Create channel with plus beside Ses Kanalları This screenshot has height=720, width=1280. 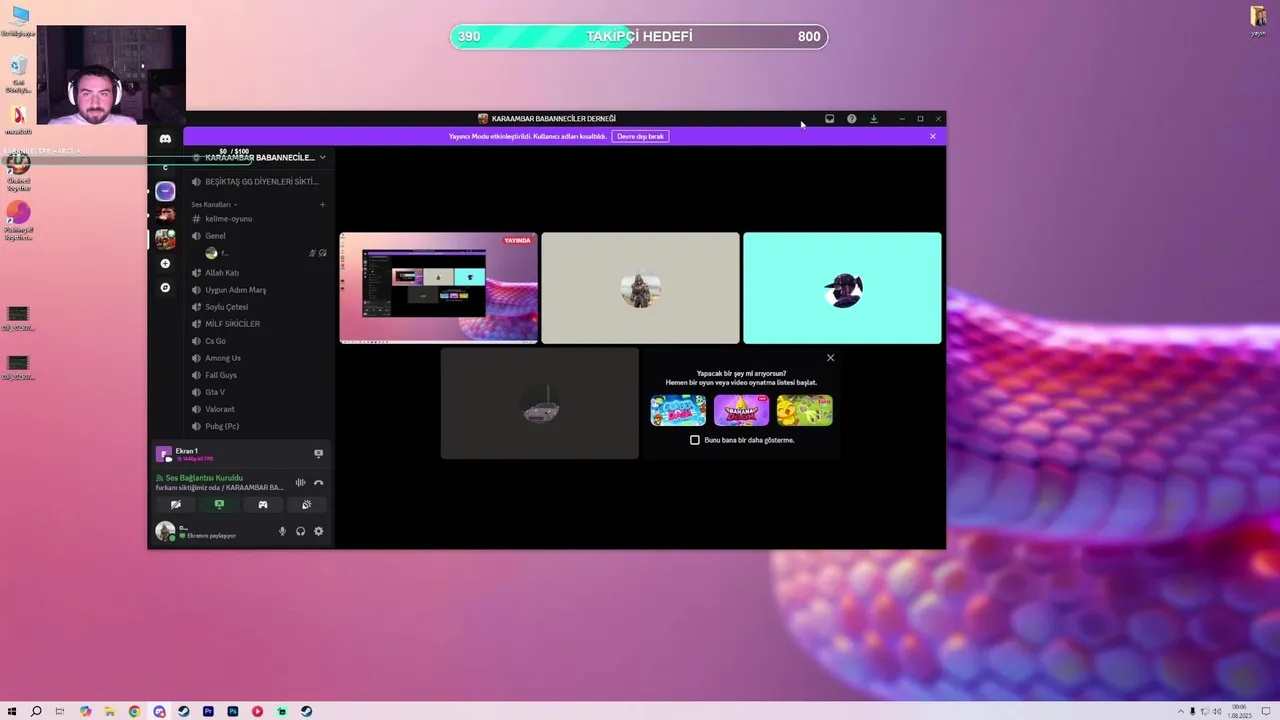[322, 205]
